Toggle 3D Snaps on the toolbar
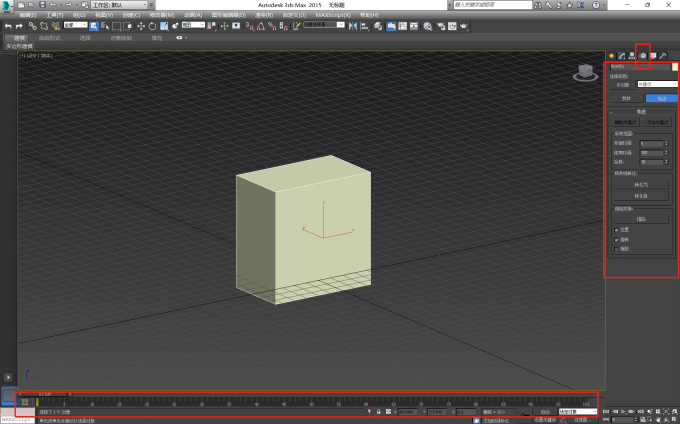680x424 pixels. [250, 26]
